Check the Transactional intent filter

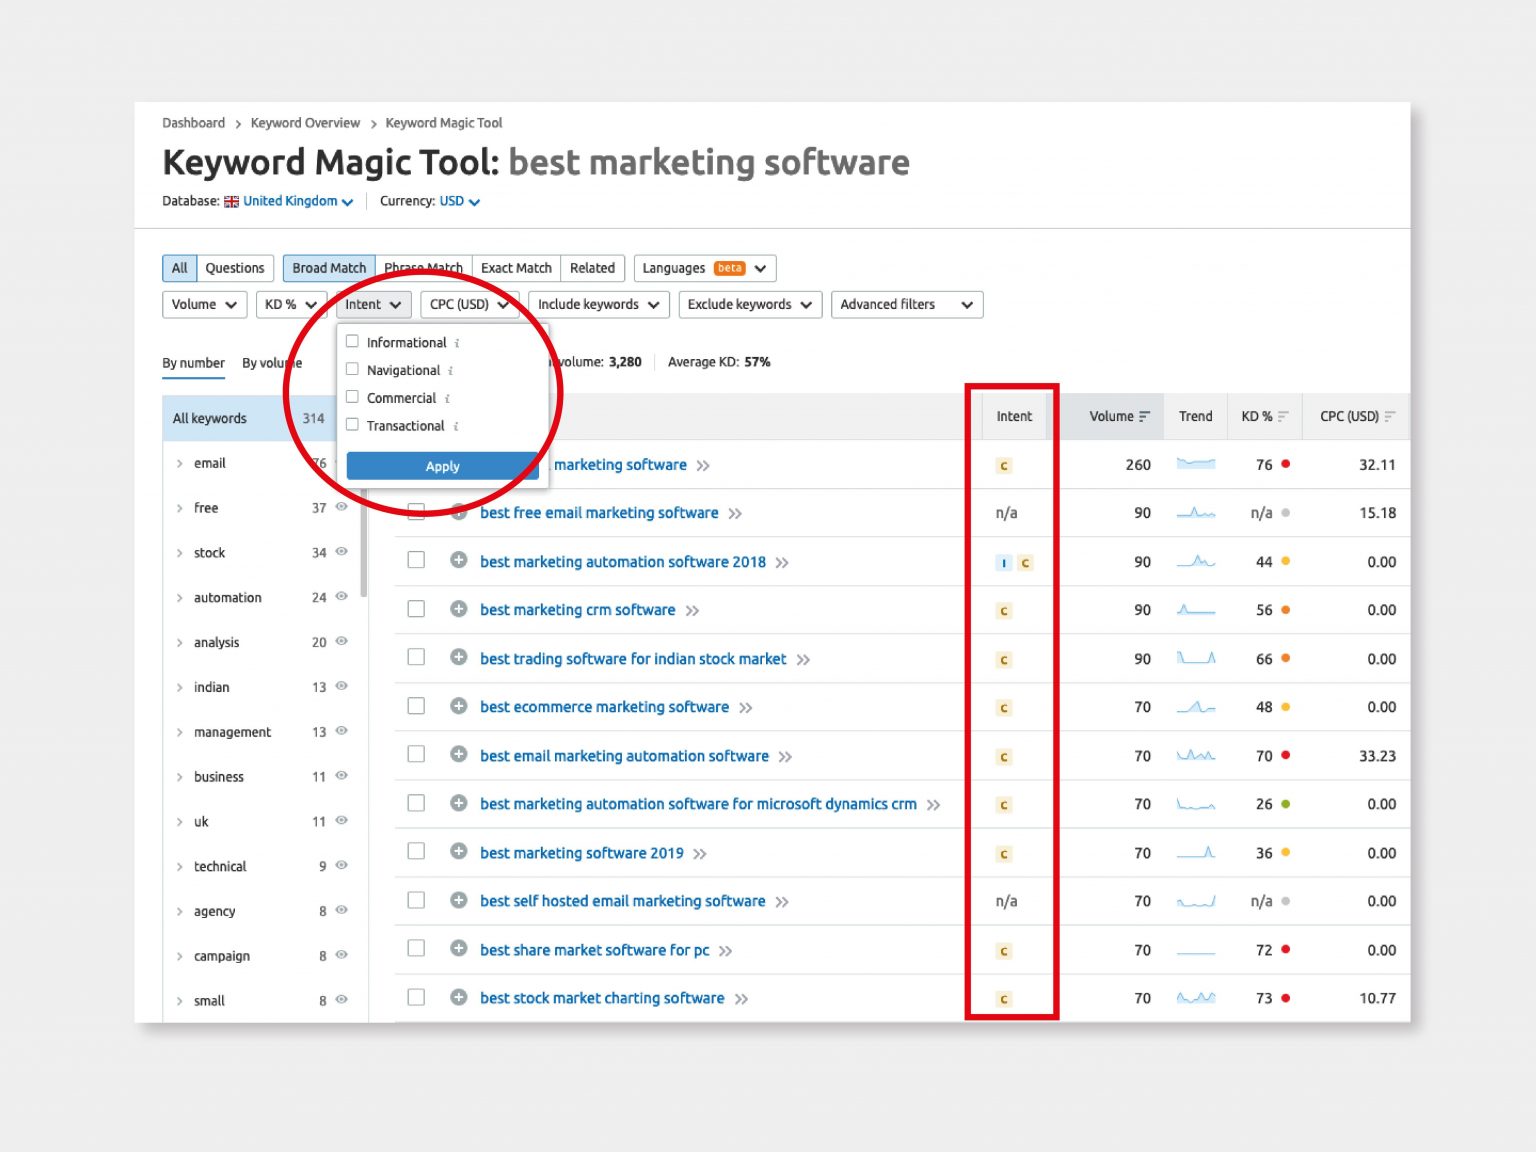point(352,424)
